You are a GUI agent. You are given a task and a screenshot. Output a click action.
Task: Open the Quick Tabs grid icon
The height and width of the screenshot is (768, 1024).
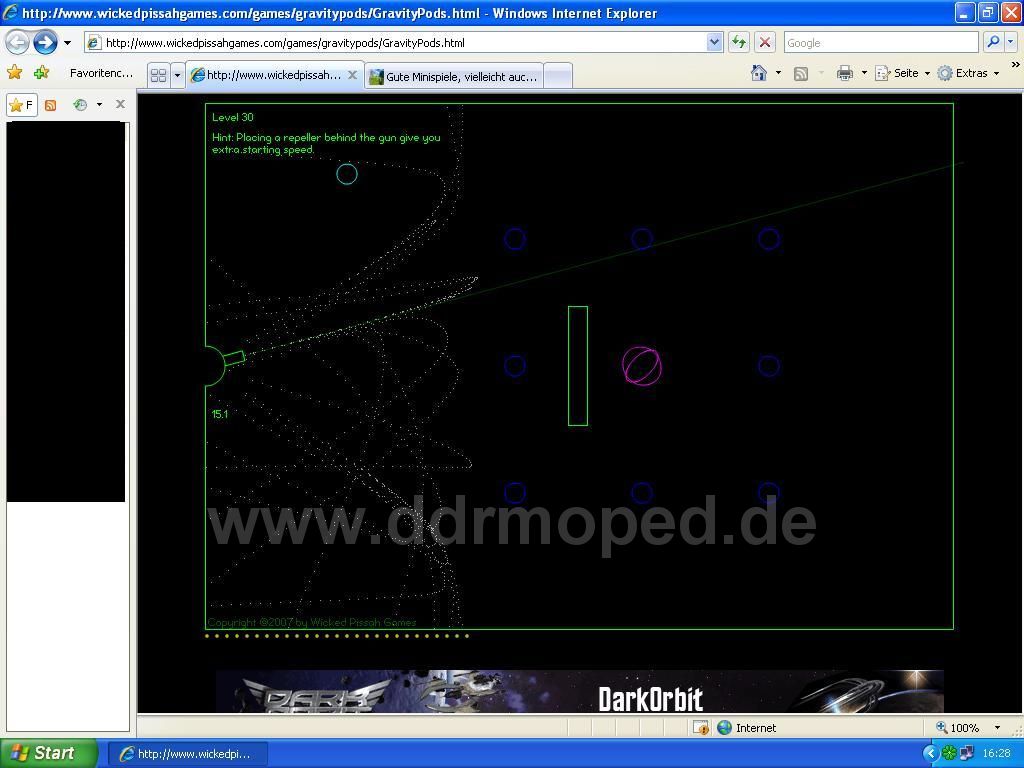158,76
